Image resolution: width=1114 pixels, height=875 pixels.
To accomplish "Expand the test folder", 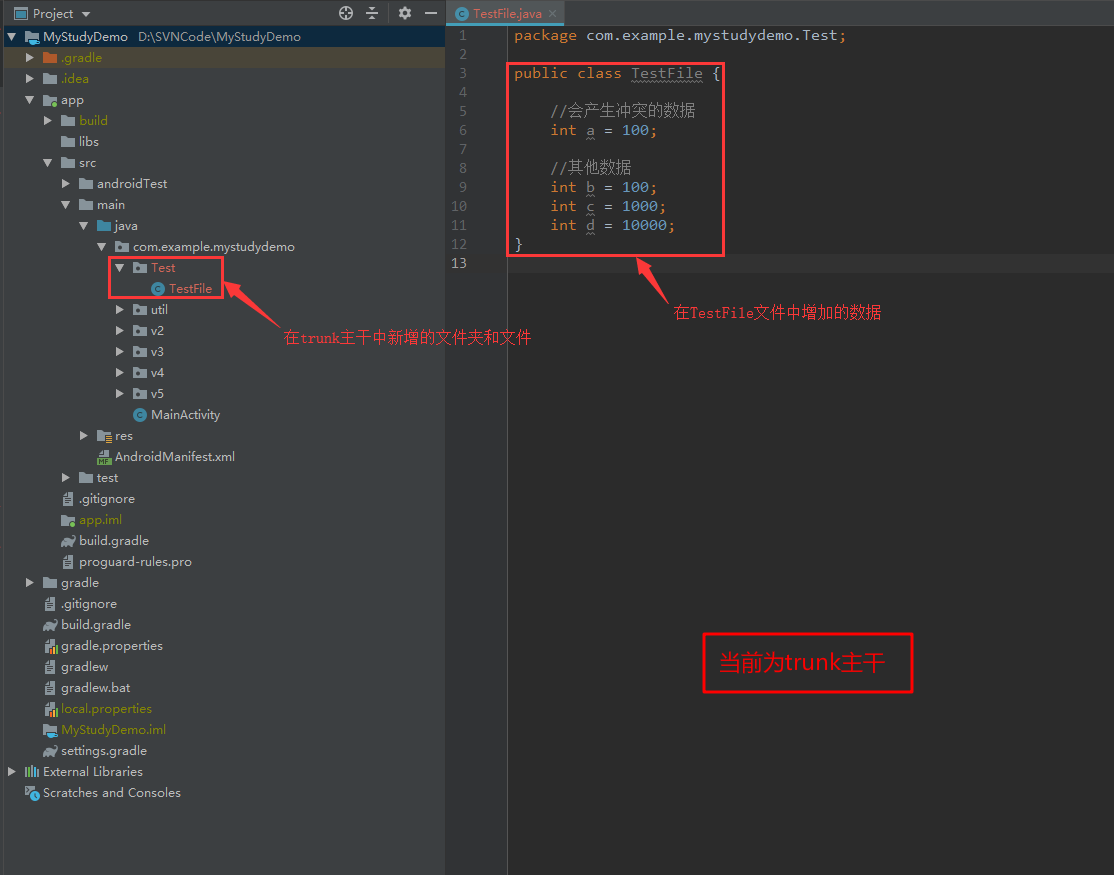I will click(x=66, y=477).
